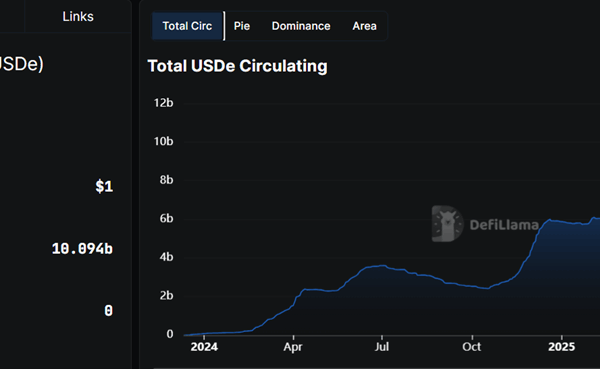600x369 pixels.
Task: Click the Total USDe Circulating heading
Action: point(237,66)
